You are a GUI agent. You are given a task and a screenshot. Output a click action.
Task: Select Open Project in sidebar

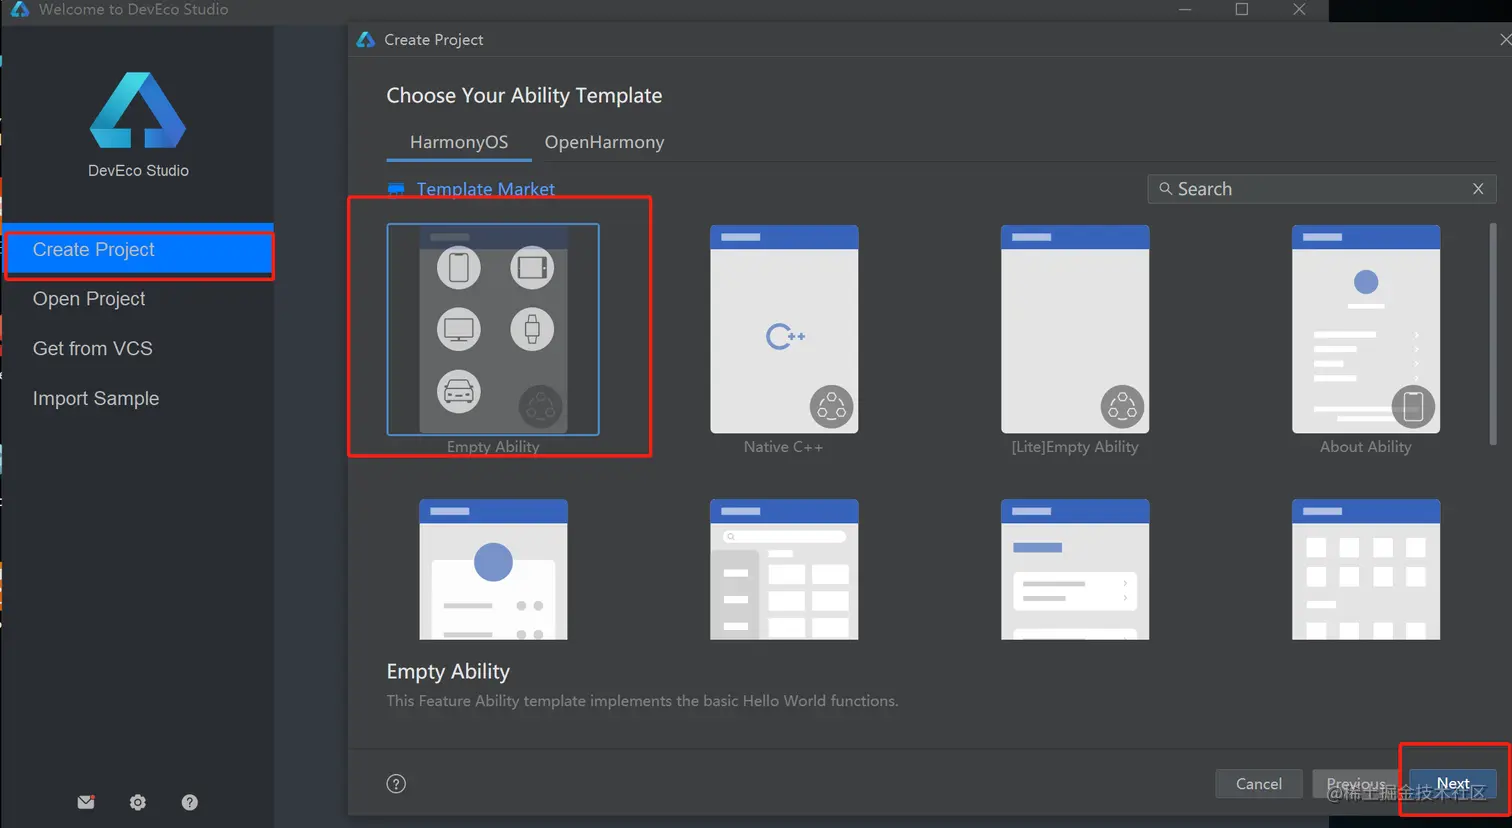point(89,299)
